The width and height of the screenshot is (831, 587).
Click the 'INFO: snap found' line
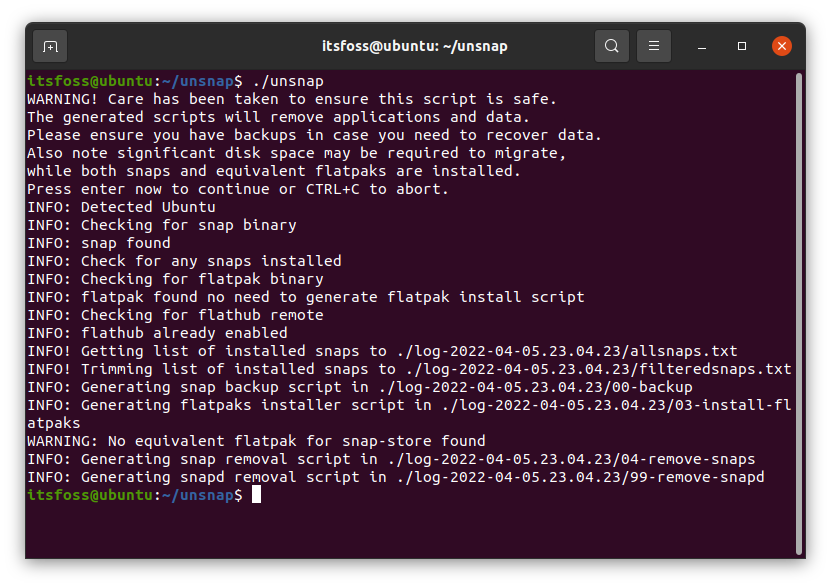tap(98, 243)
